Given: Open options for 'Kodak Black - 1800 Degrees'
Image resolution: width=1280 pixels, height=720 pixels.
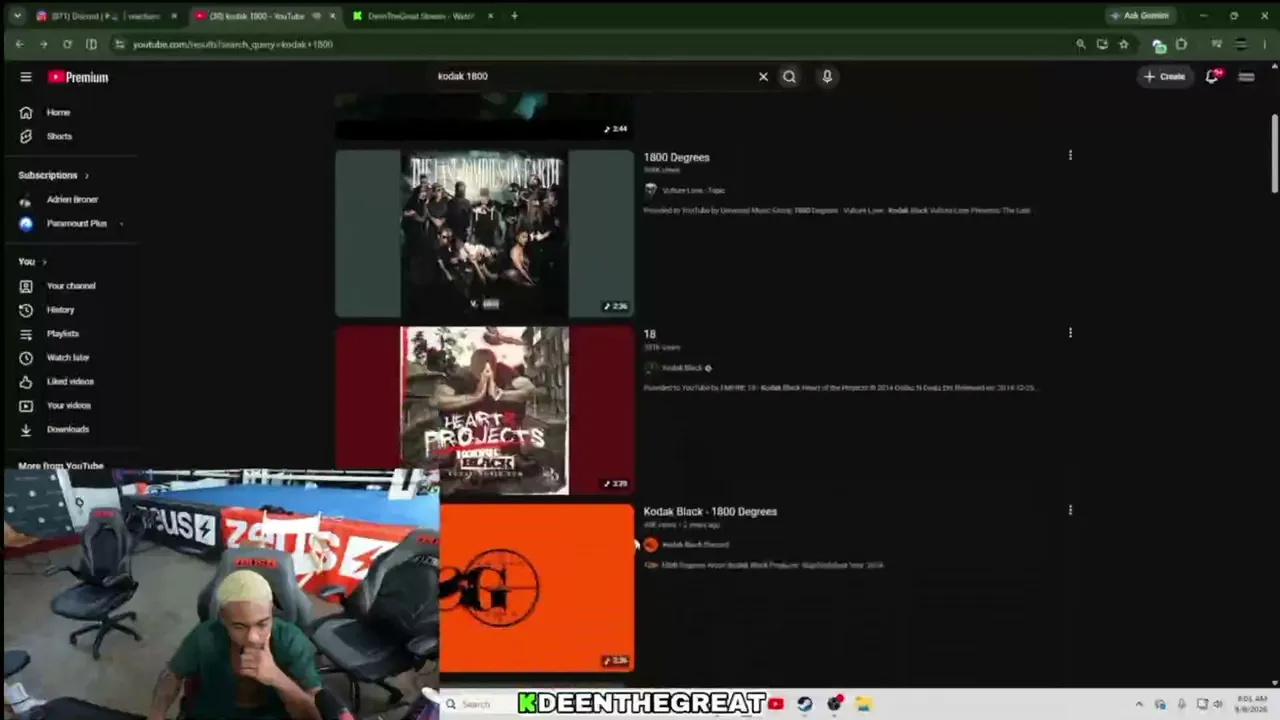Looking at the screenshot, I should click(x=1070, y=510).
